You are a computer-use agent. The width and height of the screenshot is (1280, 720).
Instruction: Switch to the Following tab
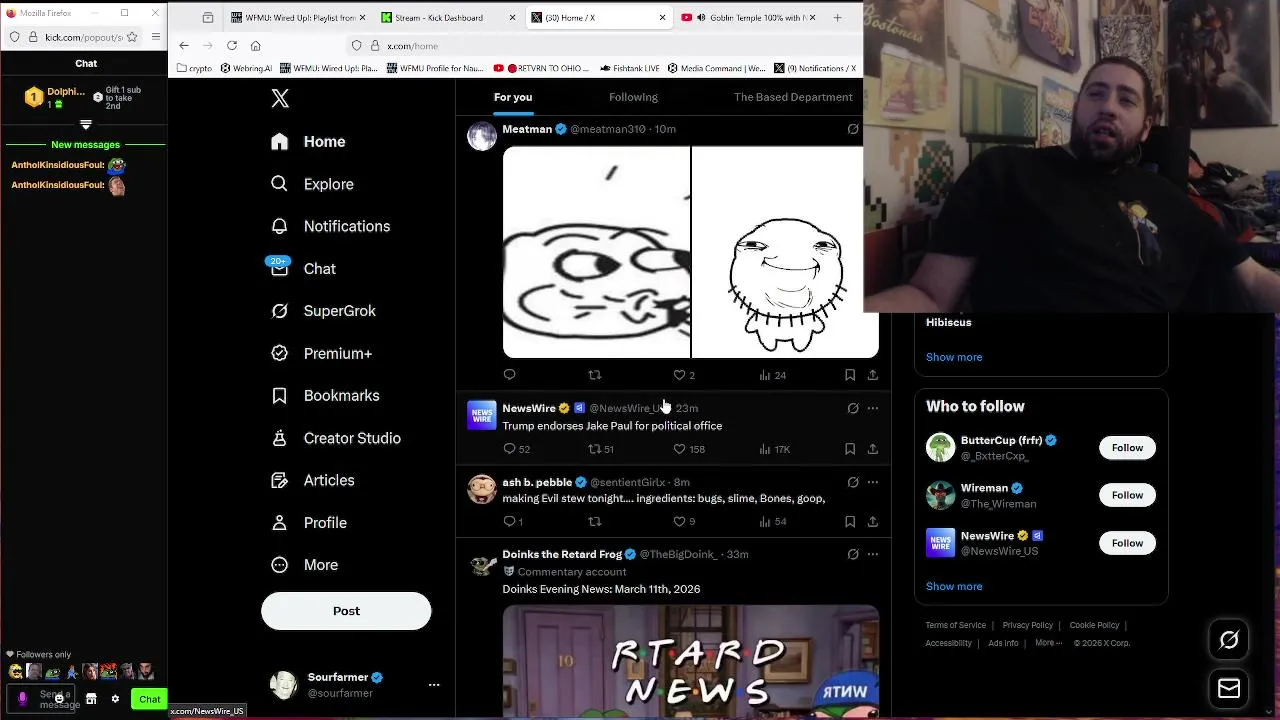[x=633, y=97]
